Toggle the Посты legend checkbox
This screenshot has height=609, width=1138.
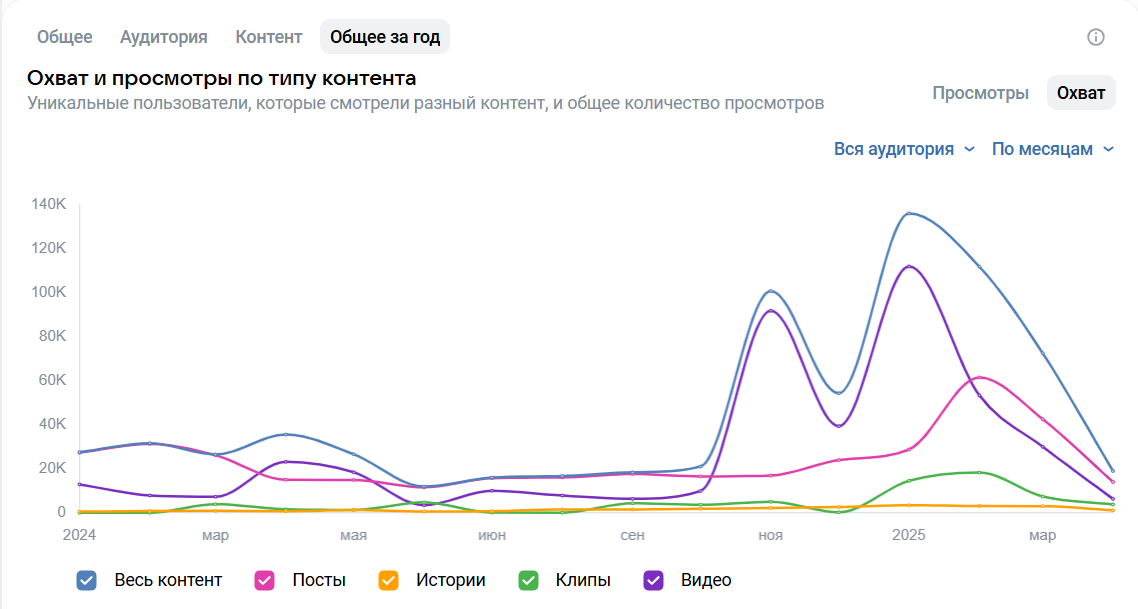coord(265,580)
